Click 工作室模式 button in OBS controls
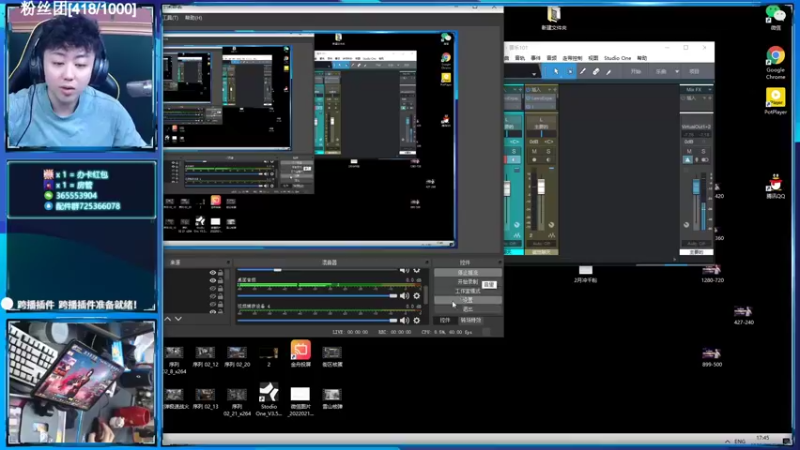The width and height of the screenshot is (800, 450). [468, 291]
